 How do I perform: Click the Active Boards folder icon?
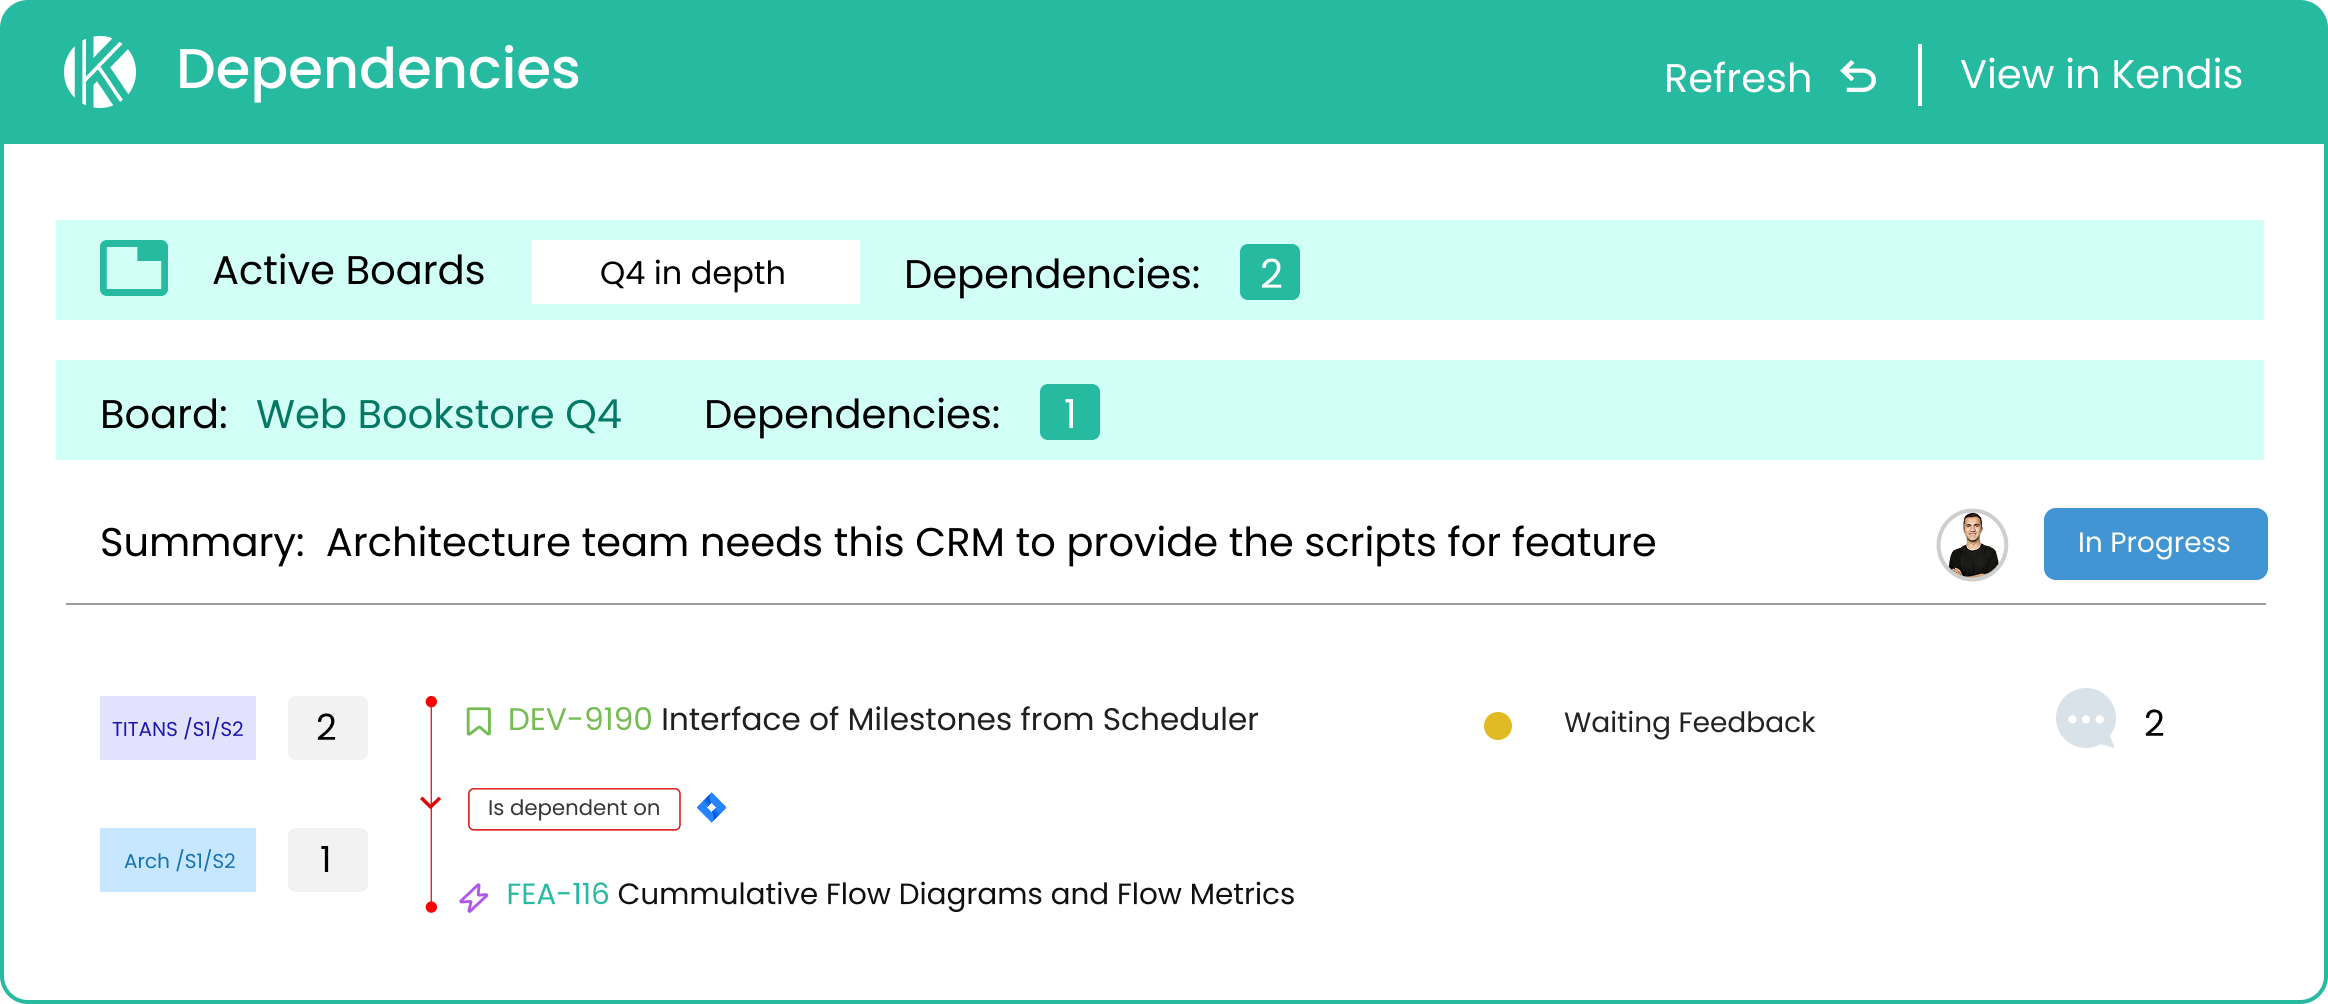133,269
